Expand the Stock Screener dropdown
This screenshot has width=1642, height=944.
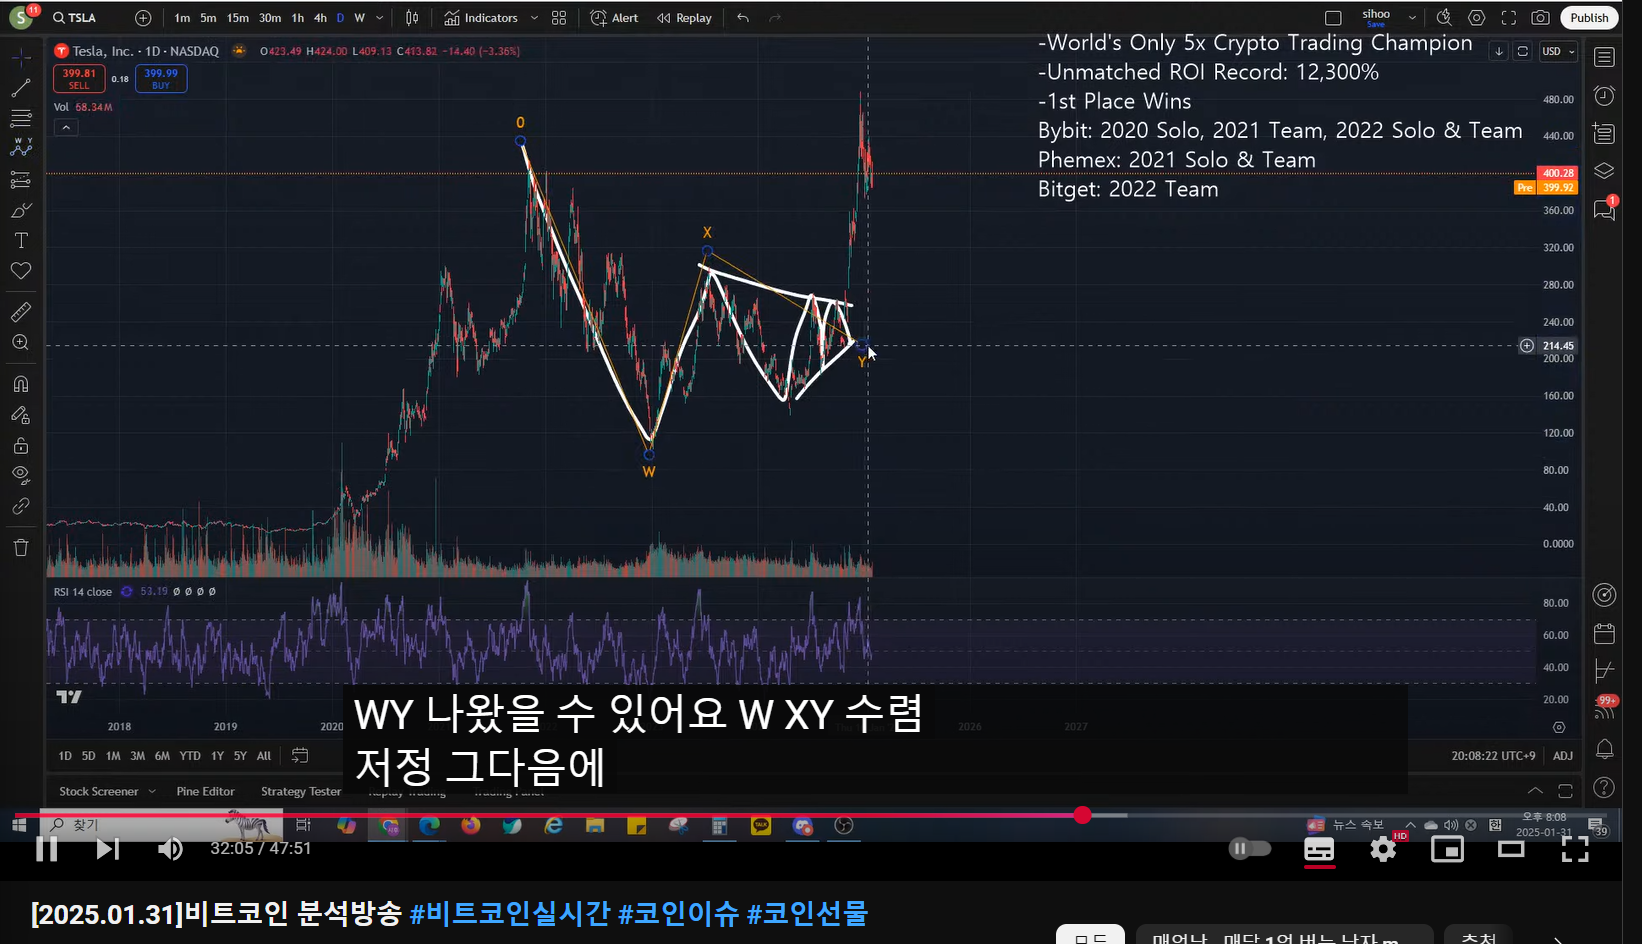click(x=152, y=791)
